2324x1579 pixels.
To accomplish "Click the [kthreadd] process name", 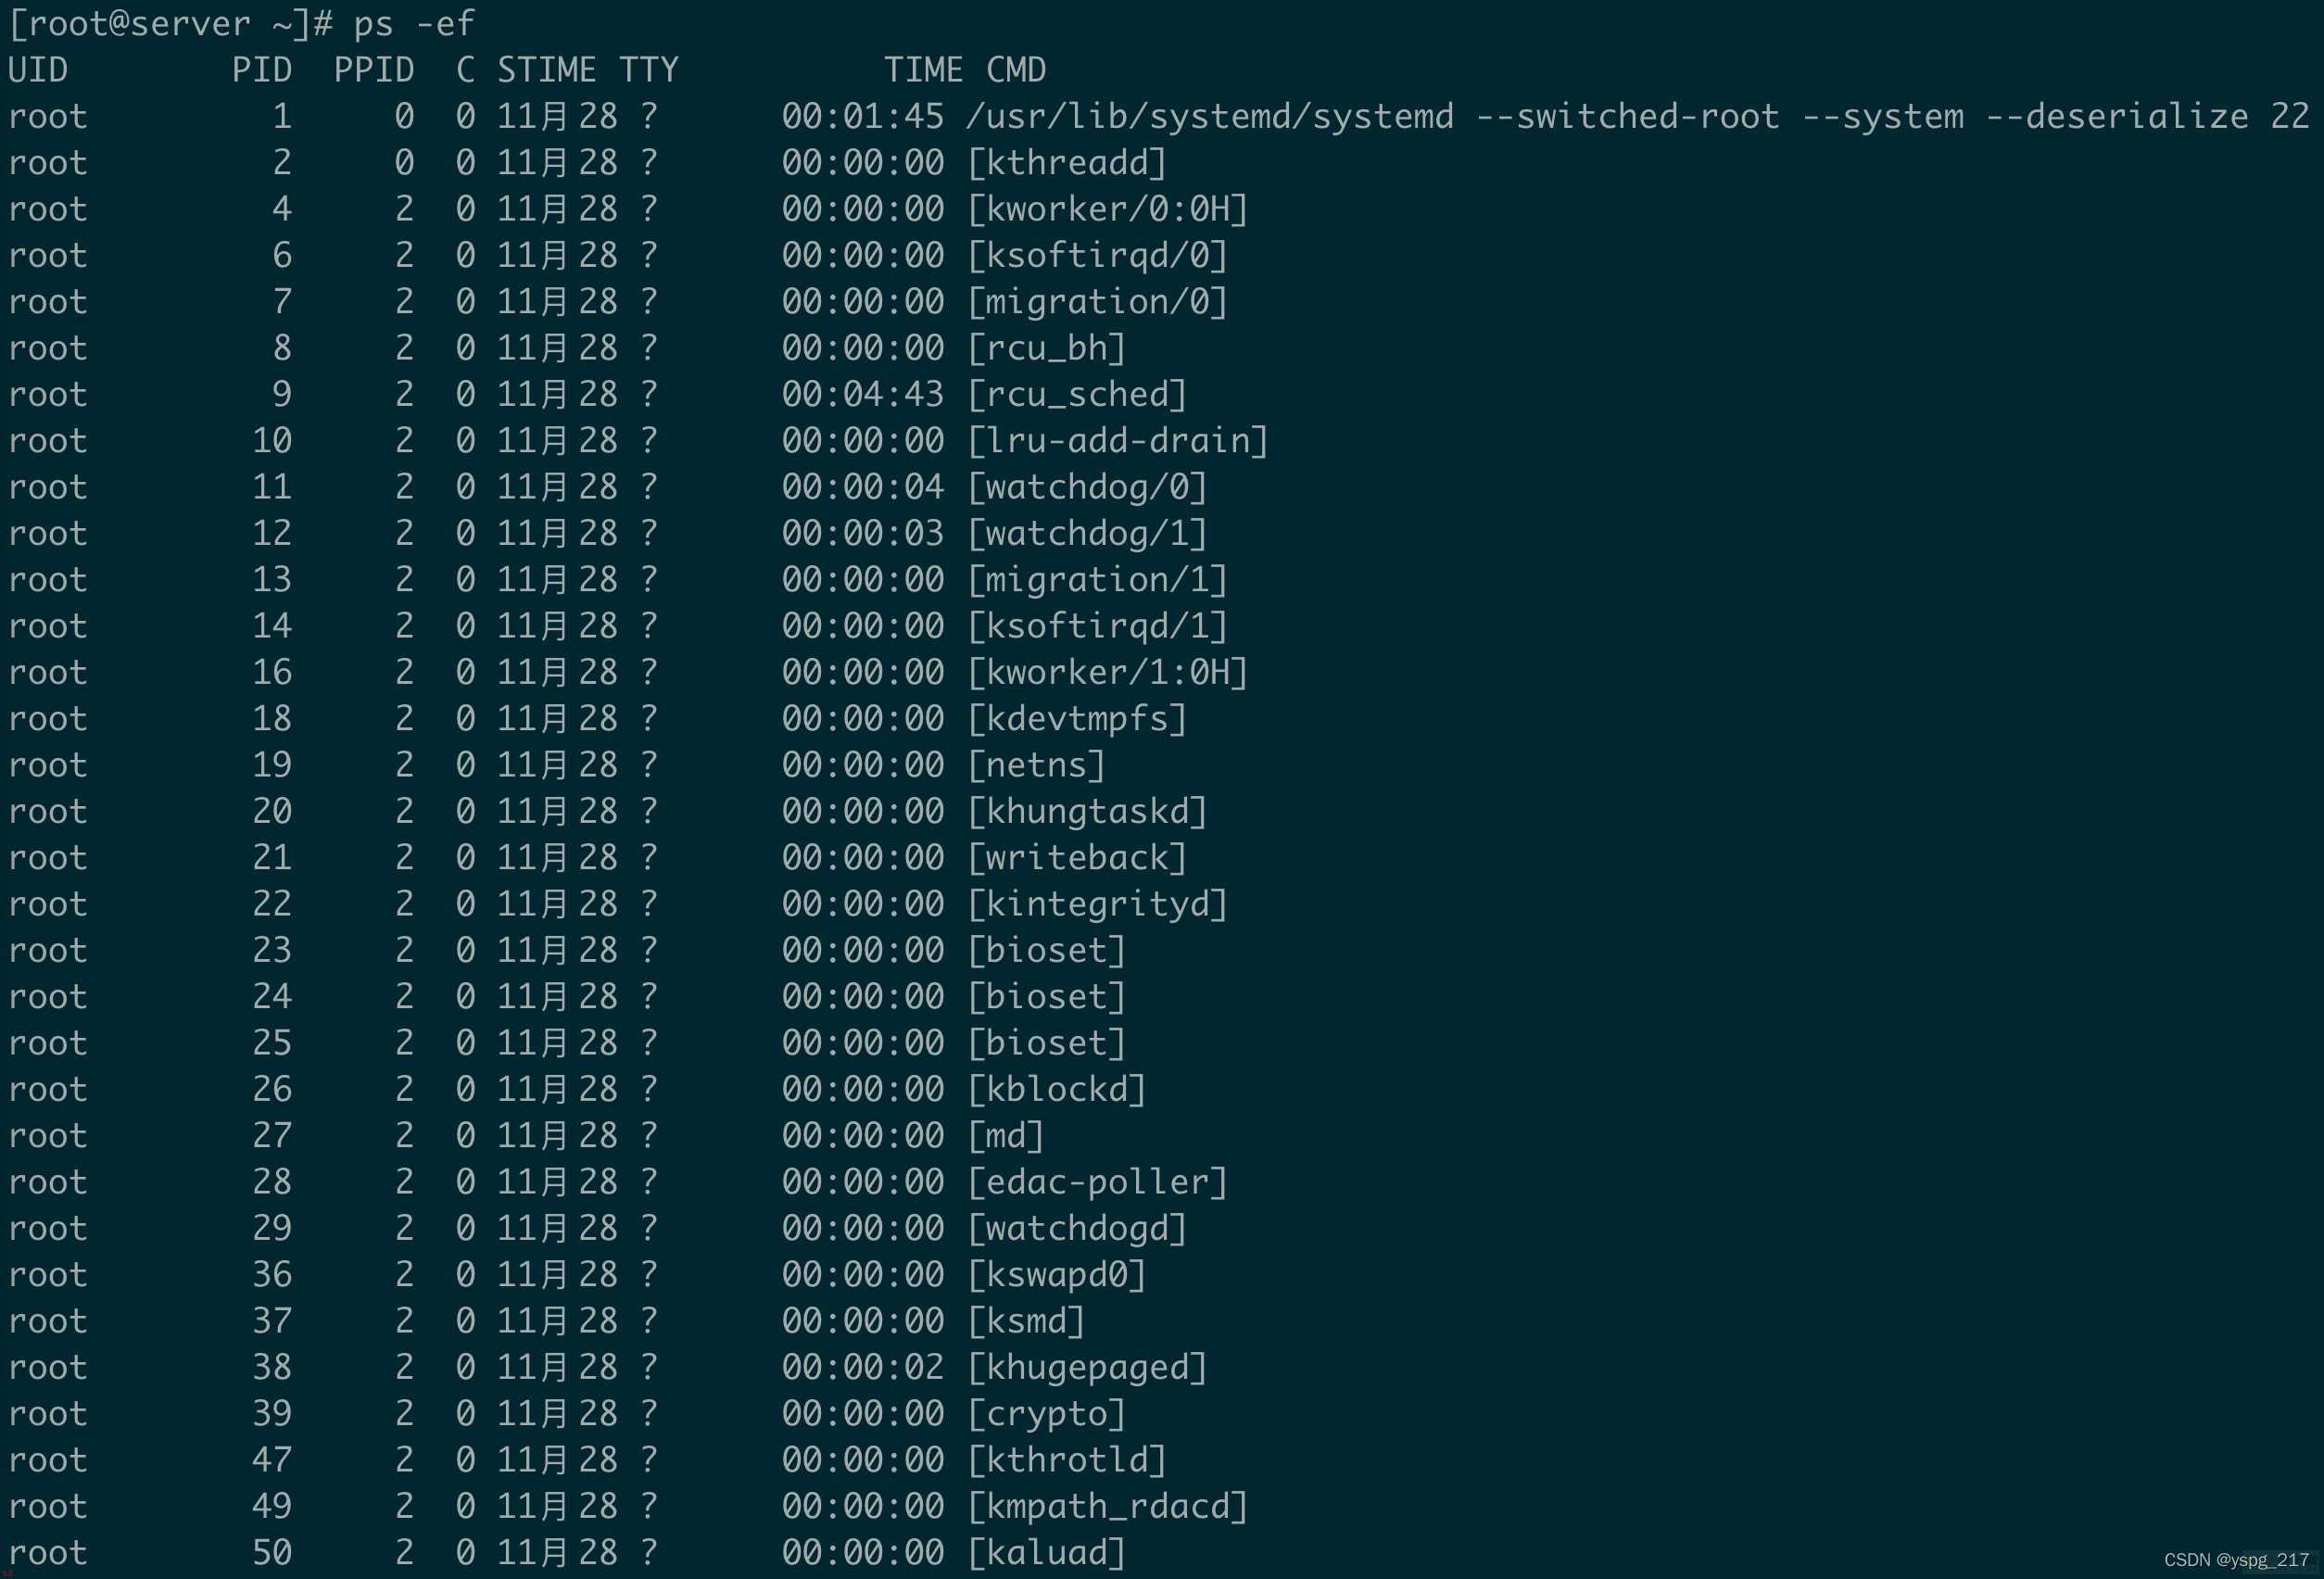I will 1067,162.
